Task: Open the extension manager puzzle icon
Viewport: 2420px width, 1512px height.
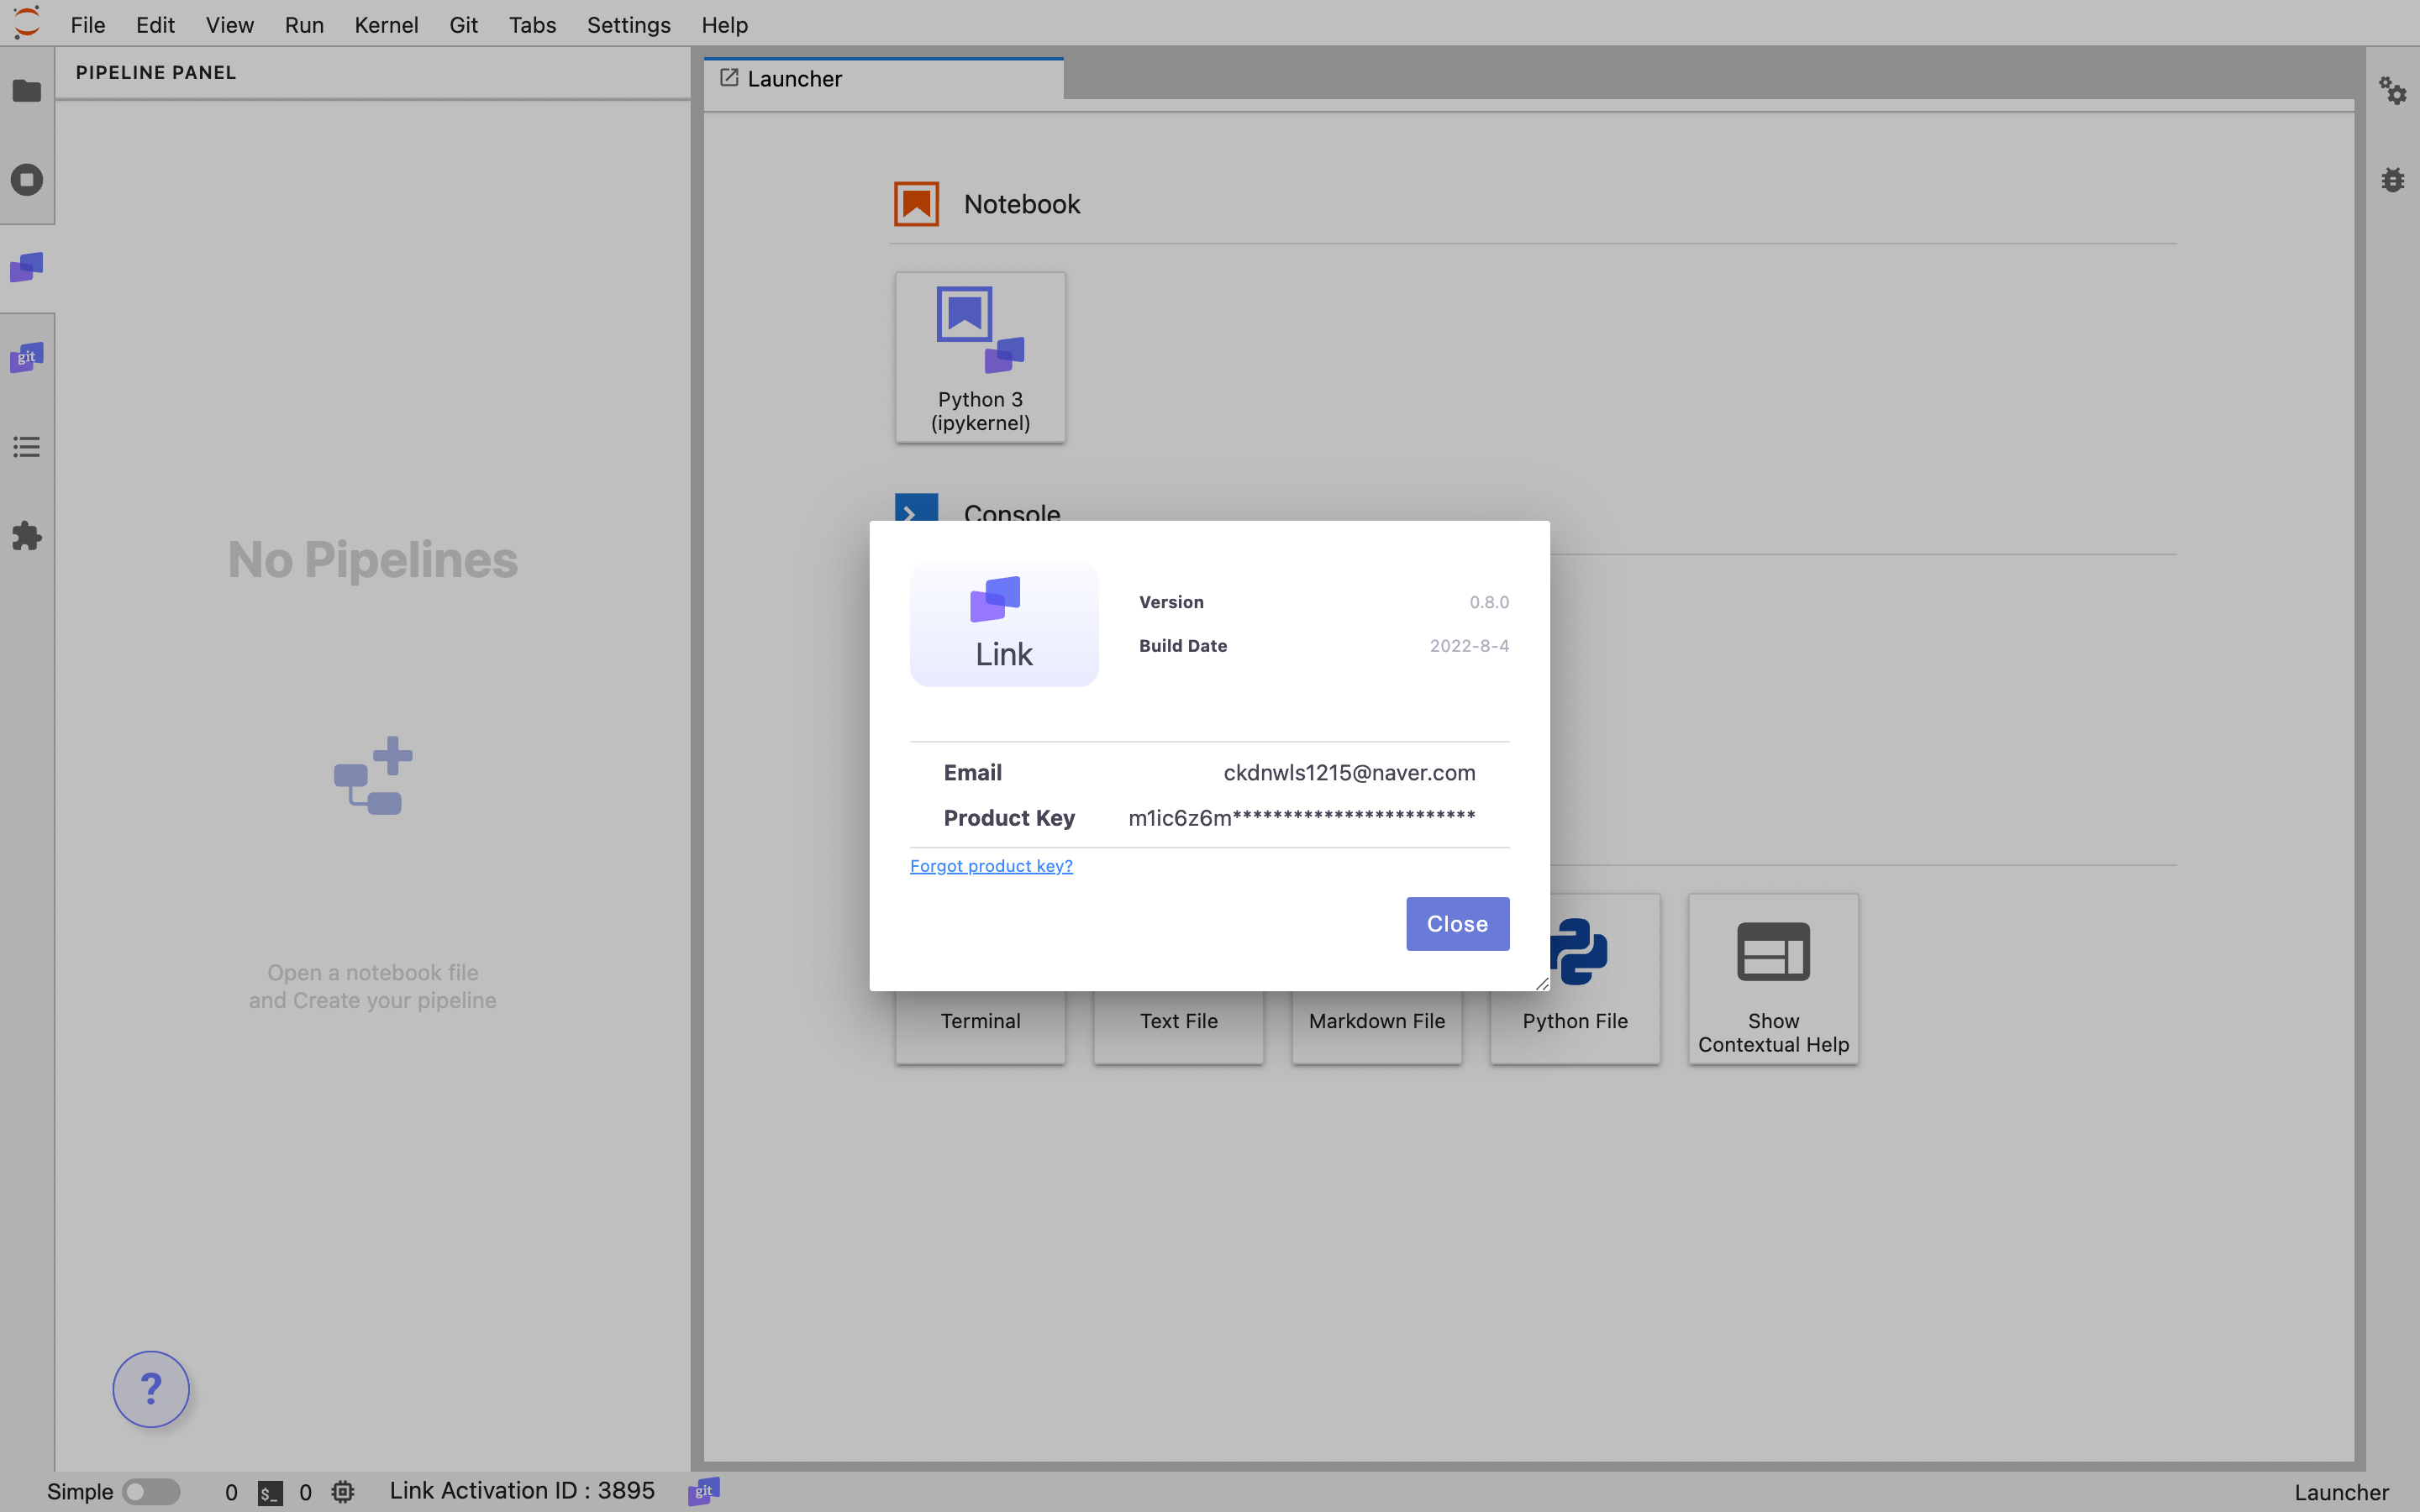Action: (27, 536)
